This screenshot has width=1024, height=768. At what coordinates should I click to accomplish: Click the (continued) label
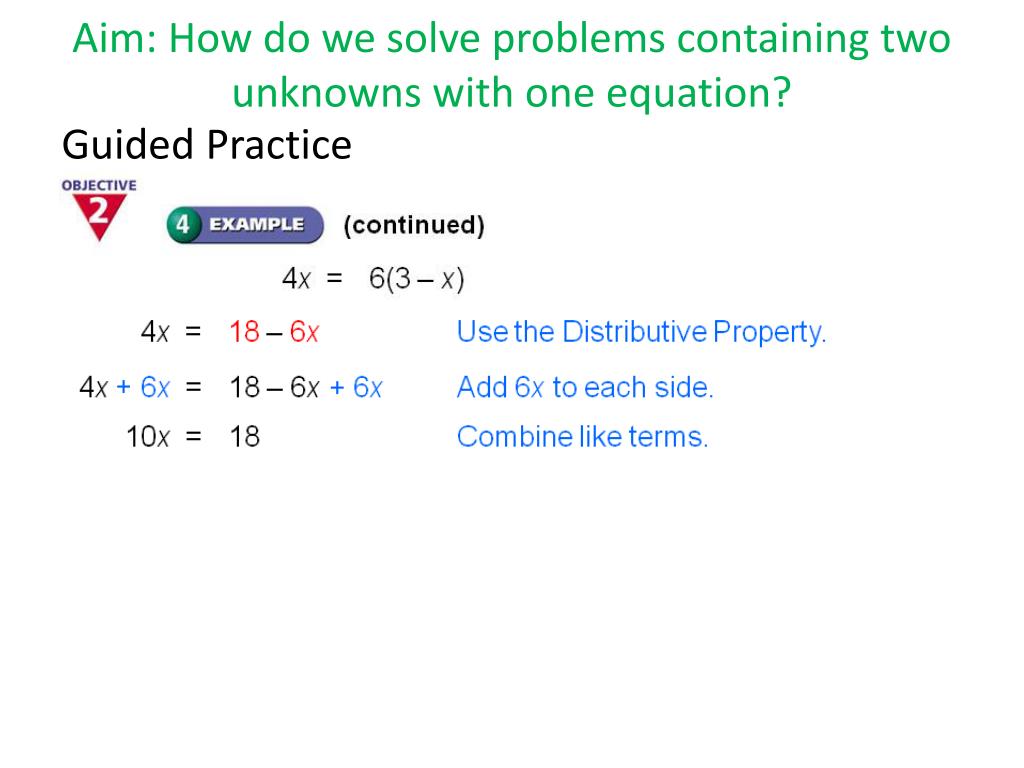414,225
